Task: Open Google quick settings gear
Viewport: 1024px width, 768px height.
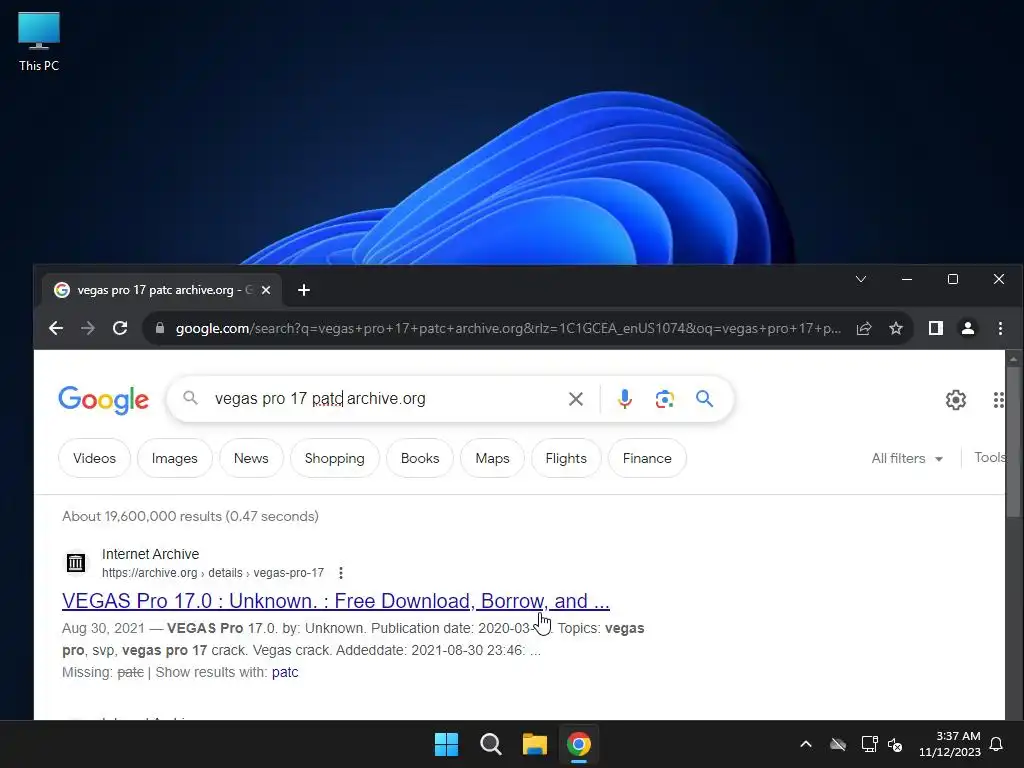Action: tap(955, 400)
